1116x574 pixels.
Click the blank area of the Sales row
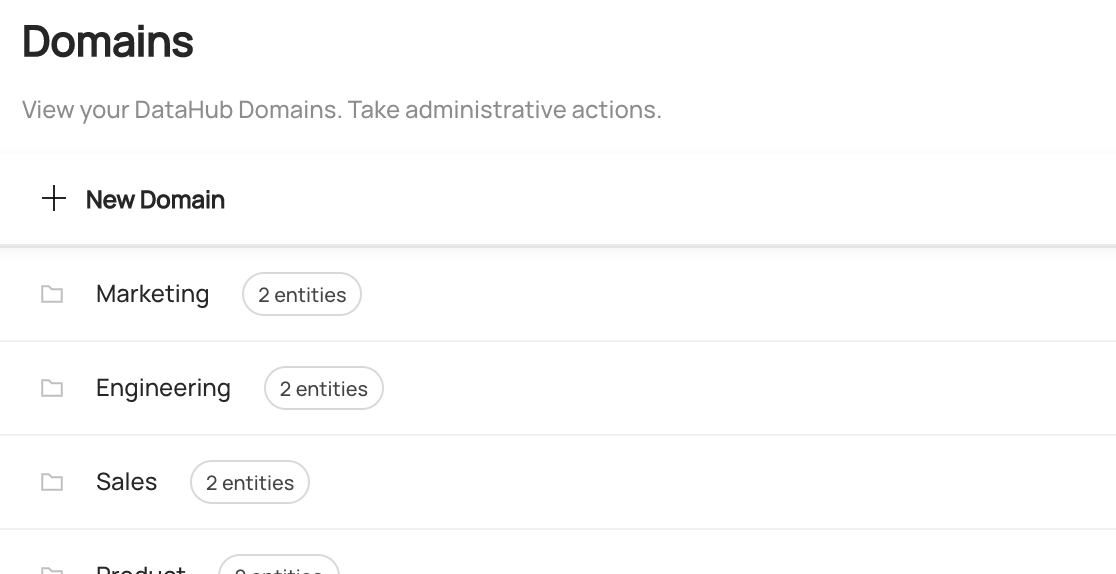740,482
